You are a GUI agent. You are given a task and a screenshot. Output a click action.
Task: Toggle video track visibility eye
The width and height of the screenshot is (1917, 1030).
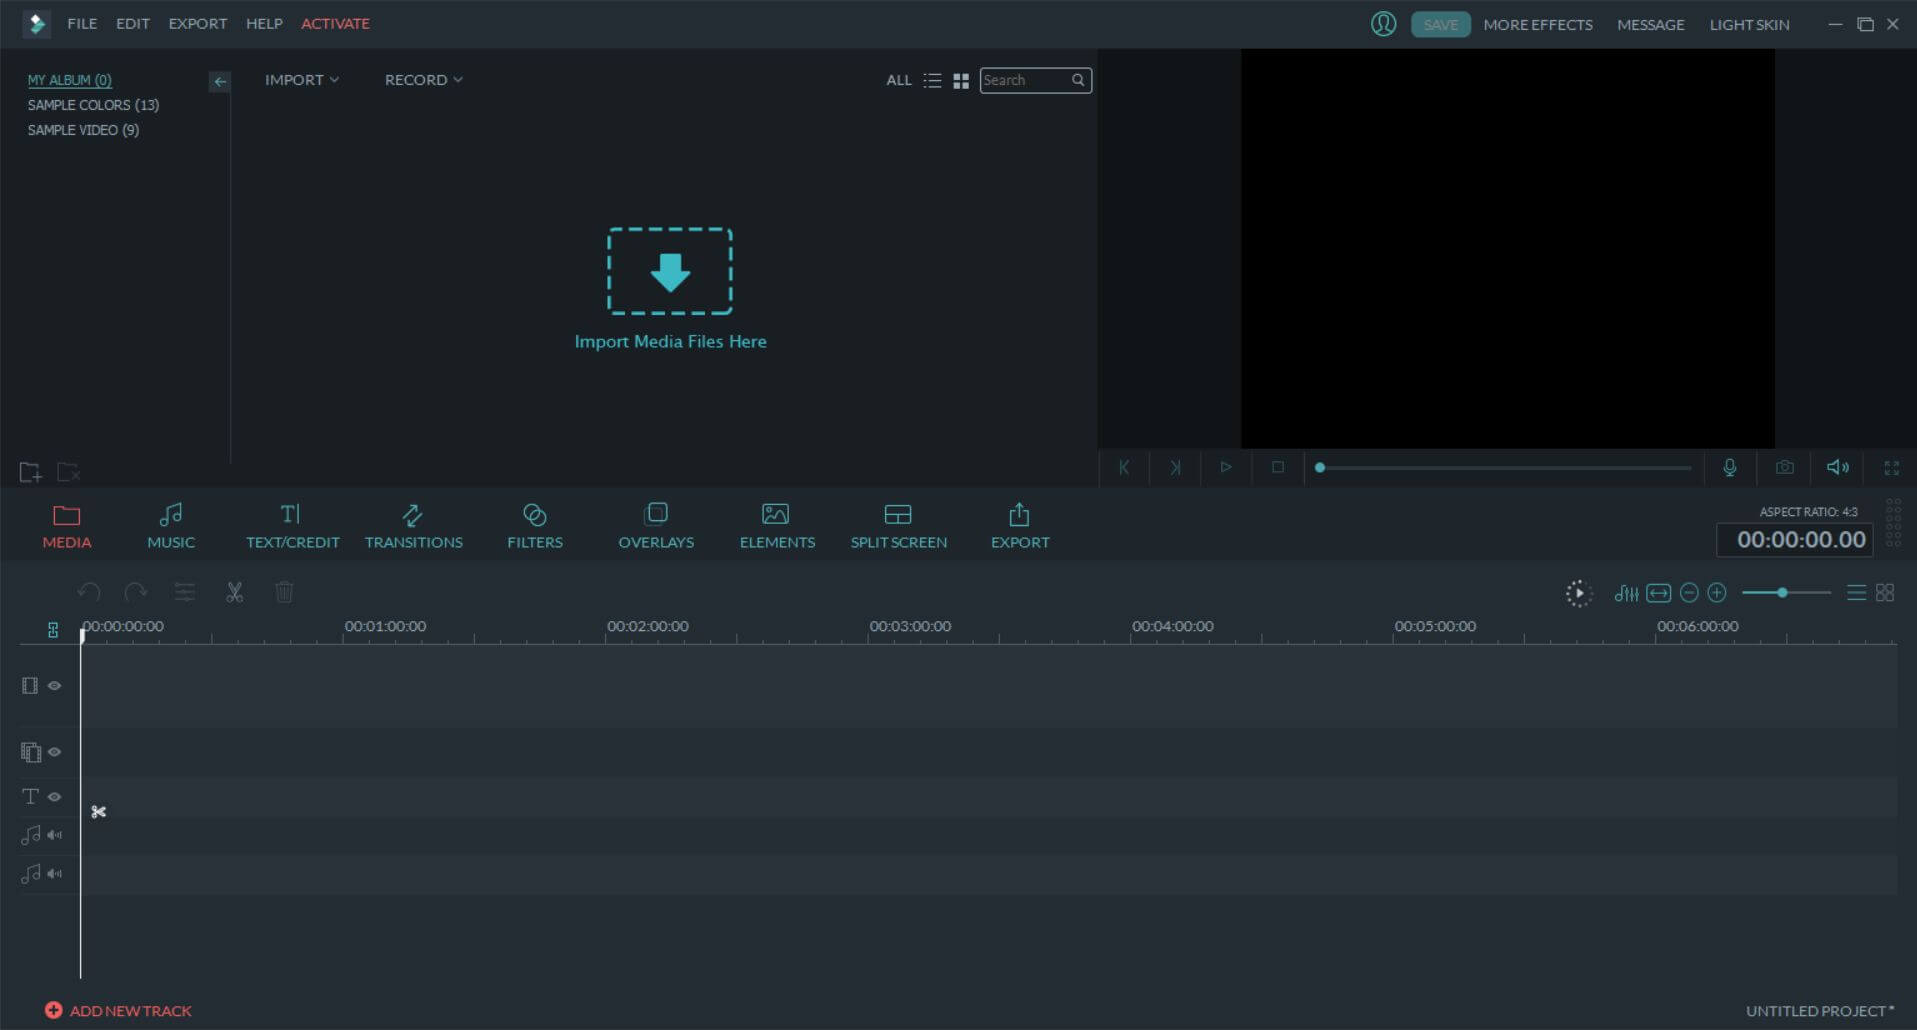(55, 686)
